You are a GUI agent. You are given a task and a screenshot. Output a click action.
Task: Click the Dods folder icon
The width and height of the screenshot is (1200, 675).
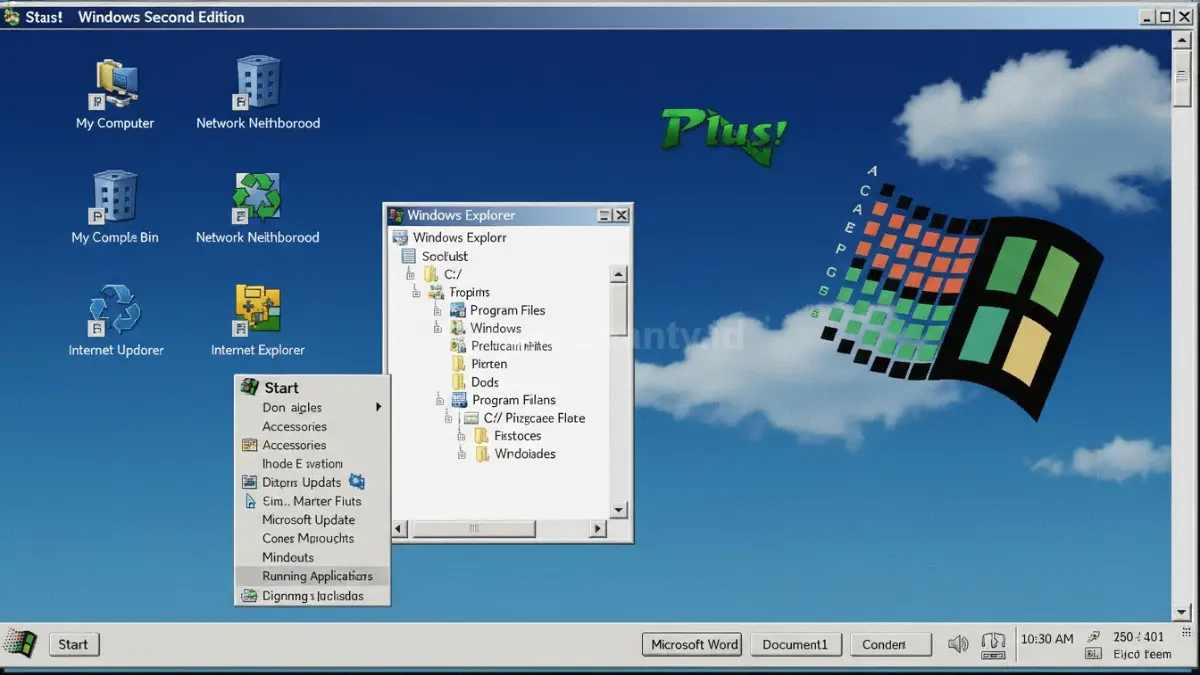[458, 382]
